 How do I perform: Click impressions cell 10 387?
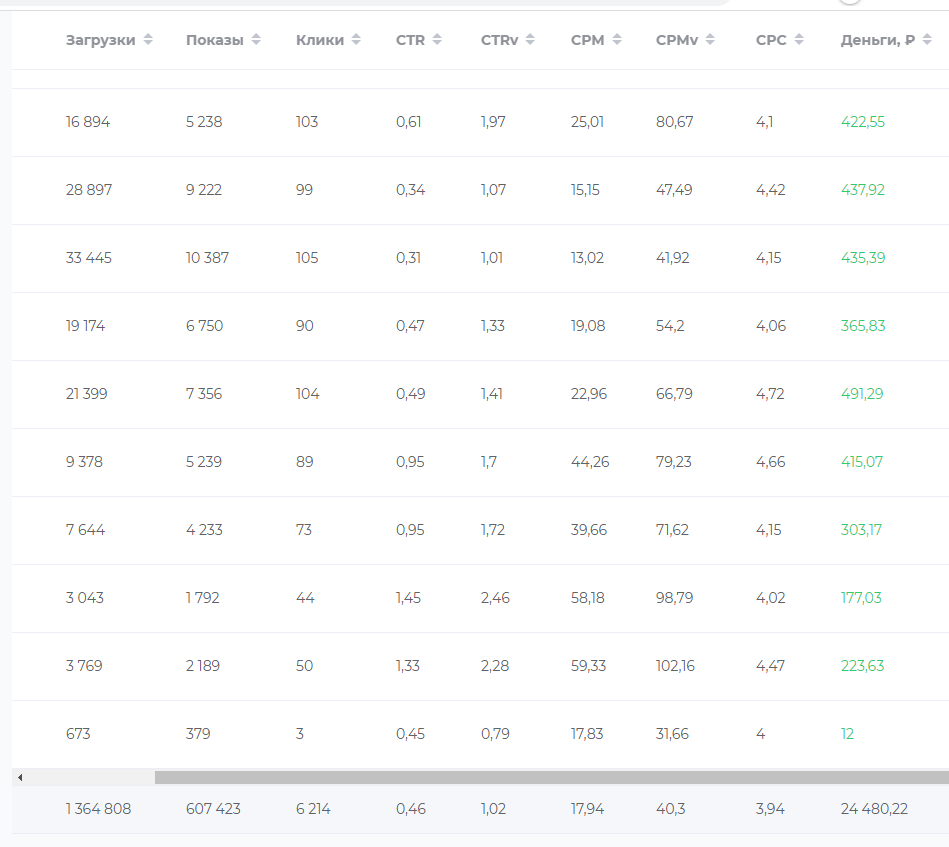tap(208, 258)
